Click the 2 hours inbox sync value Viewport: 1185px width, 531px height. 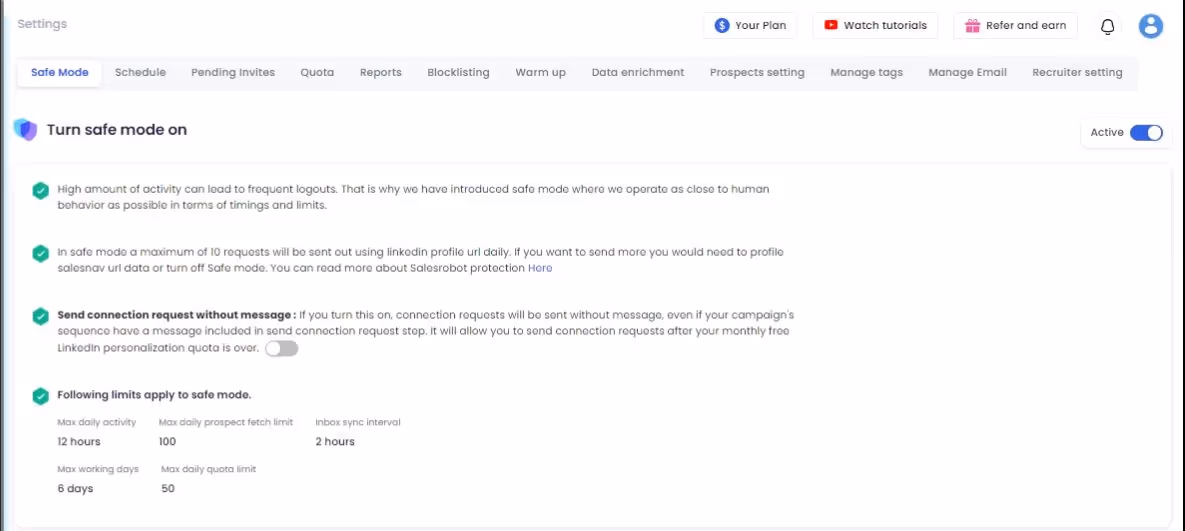click(x=335, y=442)
